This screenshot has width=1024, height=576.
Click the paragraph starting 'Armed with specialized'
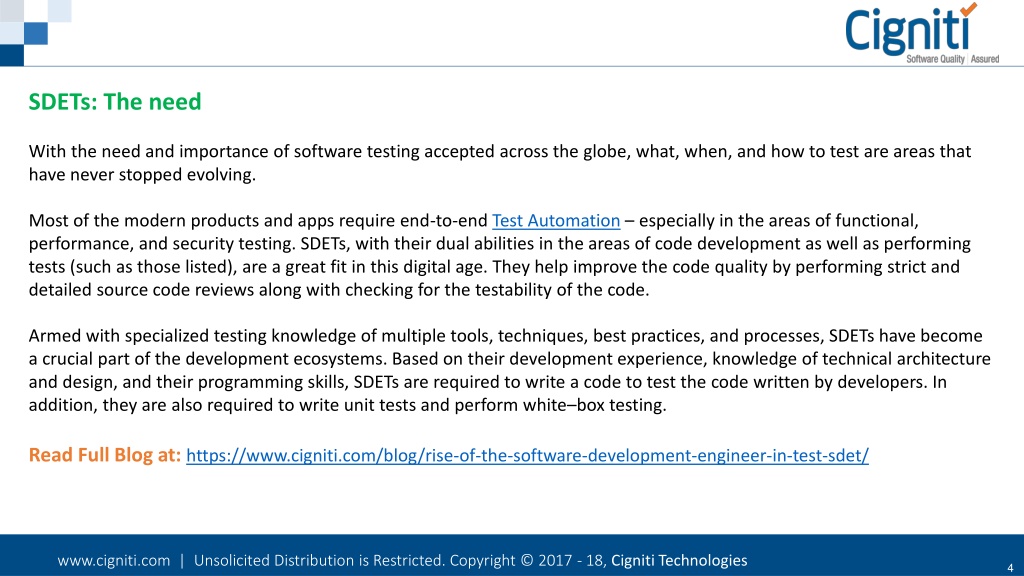[x=509, y=370]
